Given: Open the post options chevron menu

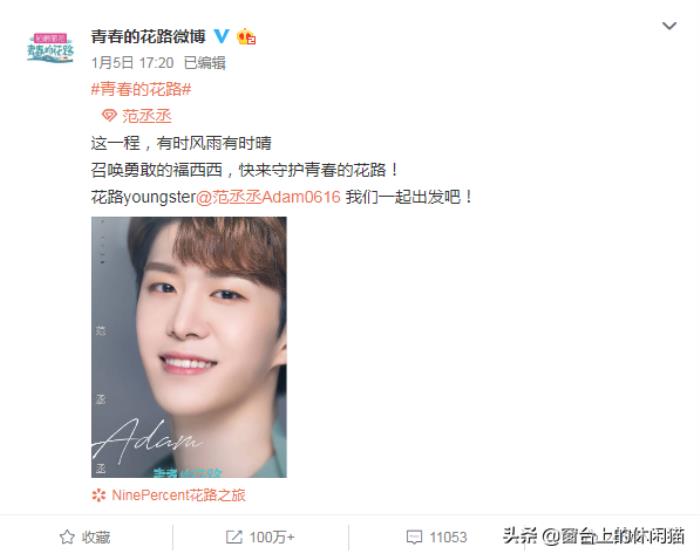Looking at the screenshot, I should (669, 26).
